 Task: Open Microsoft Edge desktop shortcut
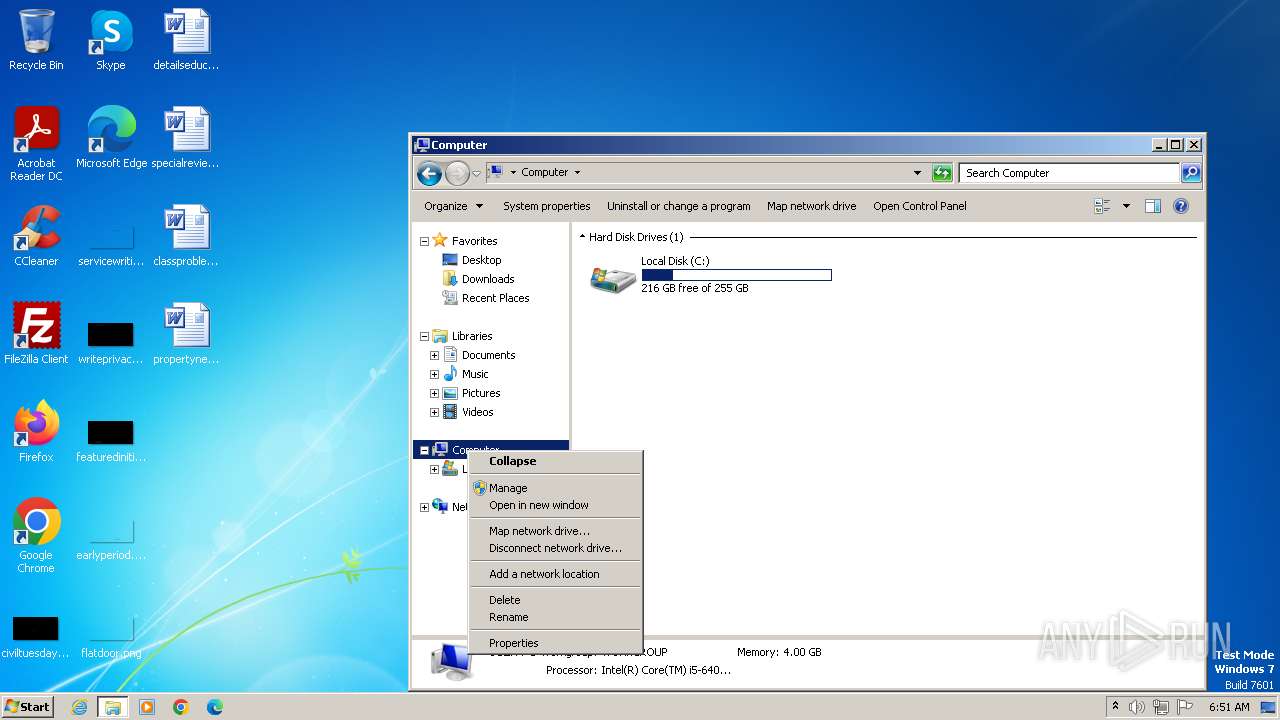(111, 138)
